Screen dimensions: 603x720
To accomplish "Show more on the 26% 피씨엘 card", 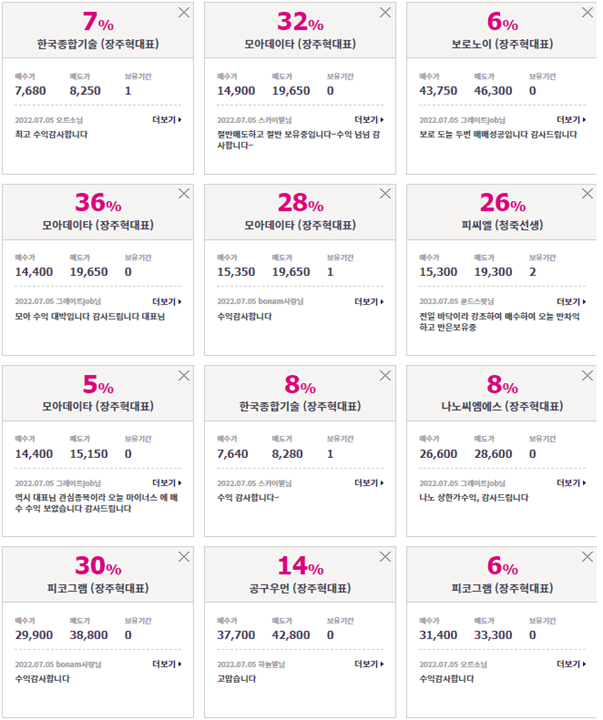I will coord(571,302).
